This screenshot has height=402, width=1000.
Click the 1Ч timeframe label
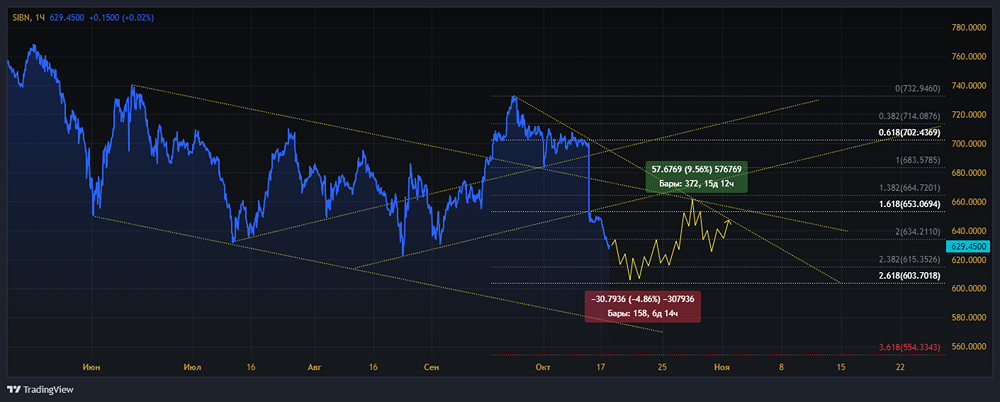40,17
